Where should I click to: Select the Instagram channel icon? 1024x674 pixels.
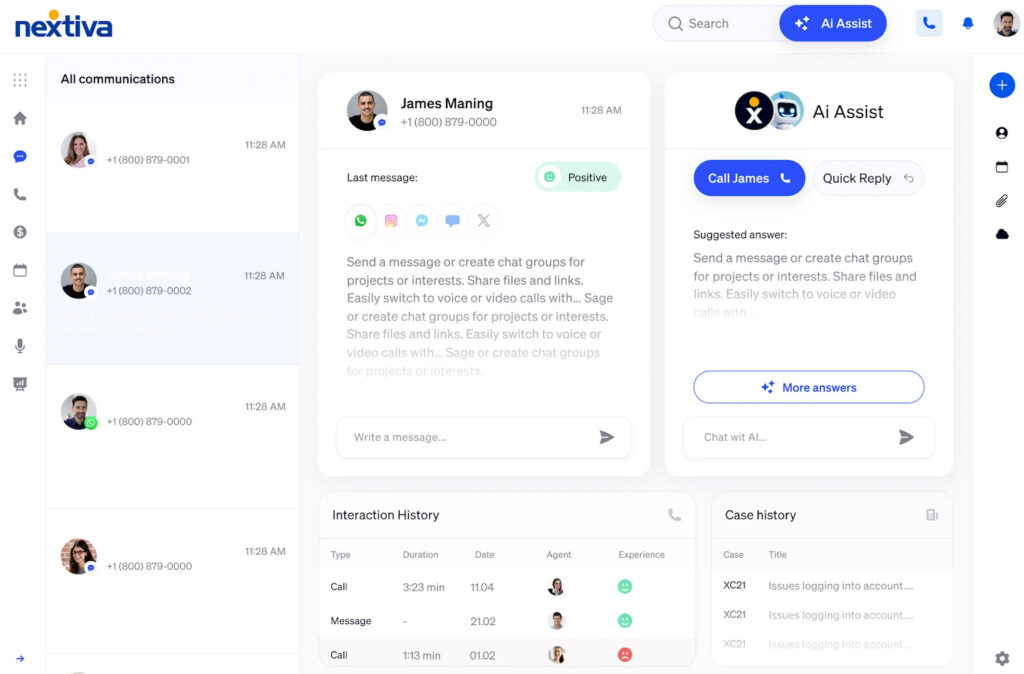[x=391, y=221]
